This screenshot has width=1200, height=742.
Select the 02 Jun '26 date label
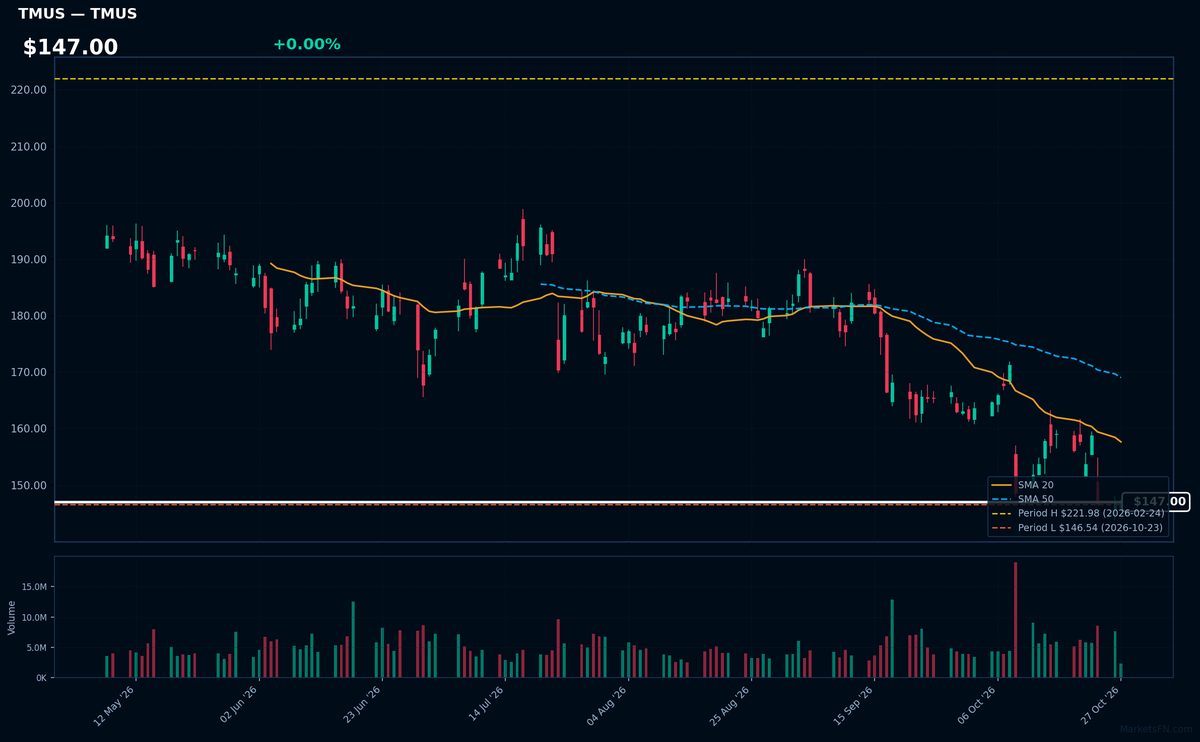pyautogui.click(x=239, y=706)
